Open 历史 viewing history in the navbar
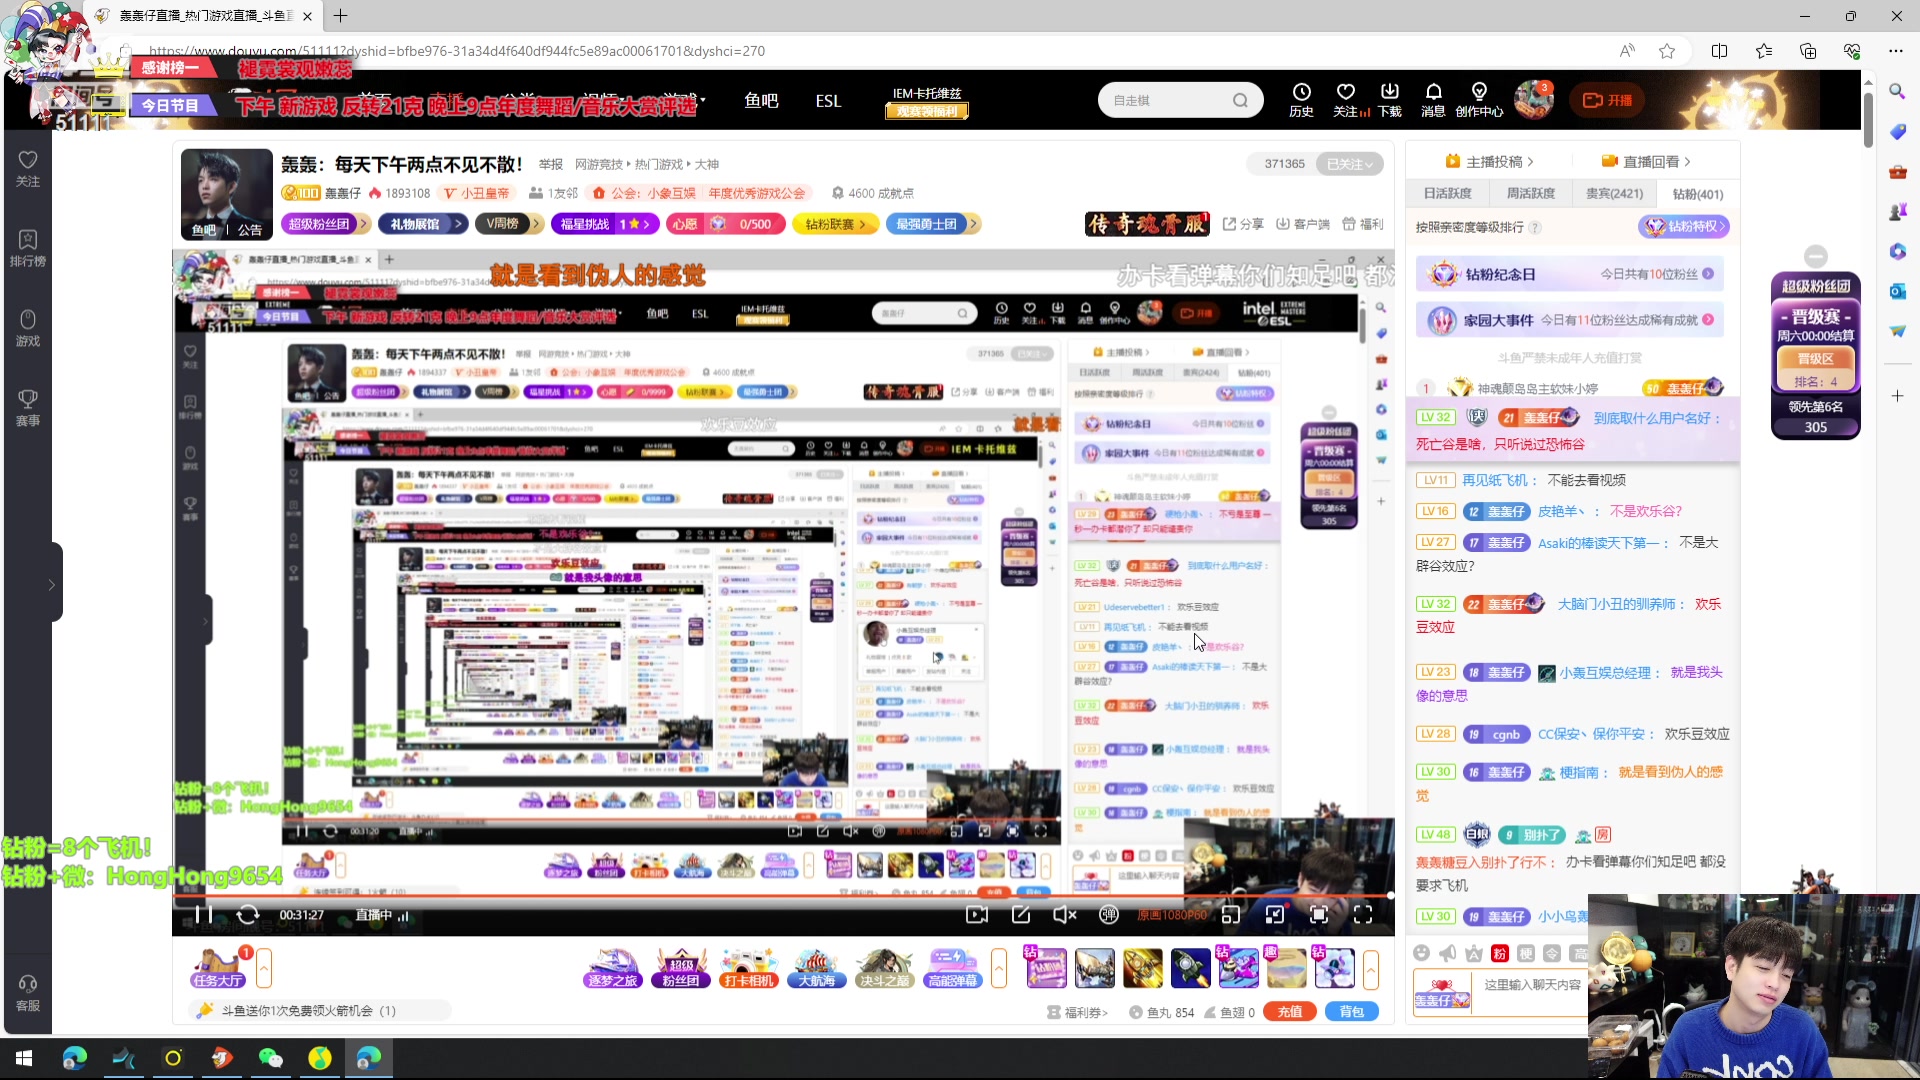Viewport: 1920px width, 1080px height. (1300, 100)
